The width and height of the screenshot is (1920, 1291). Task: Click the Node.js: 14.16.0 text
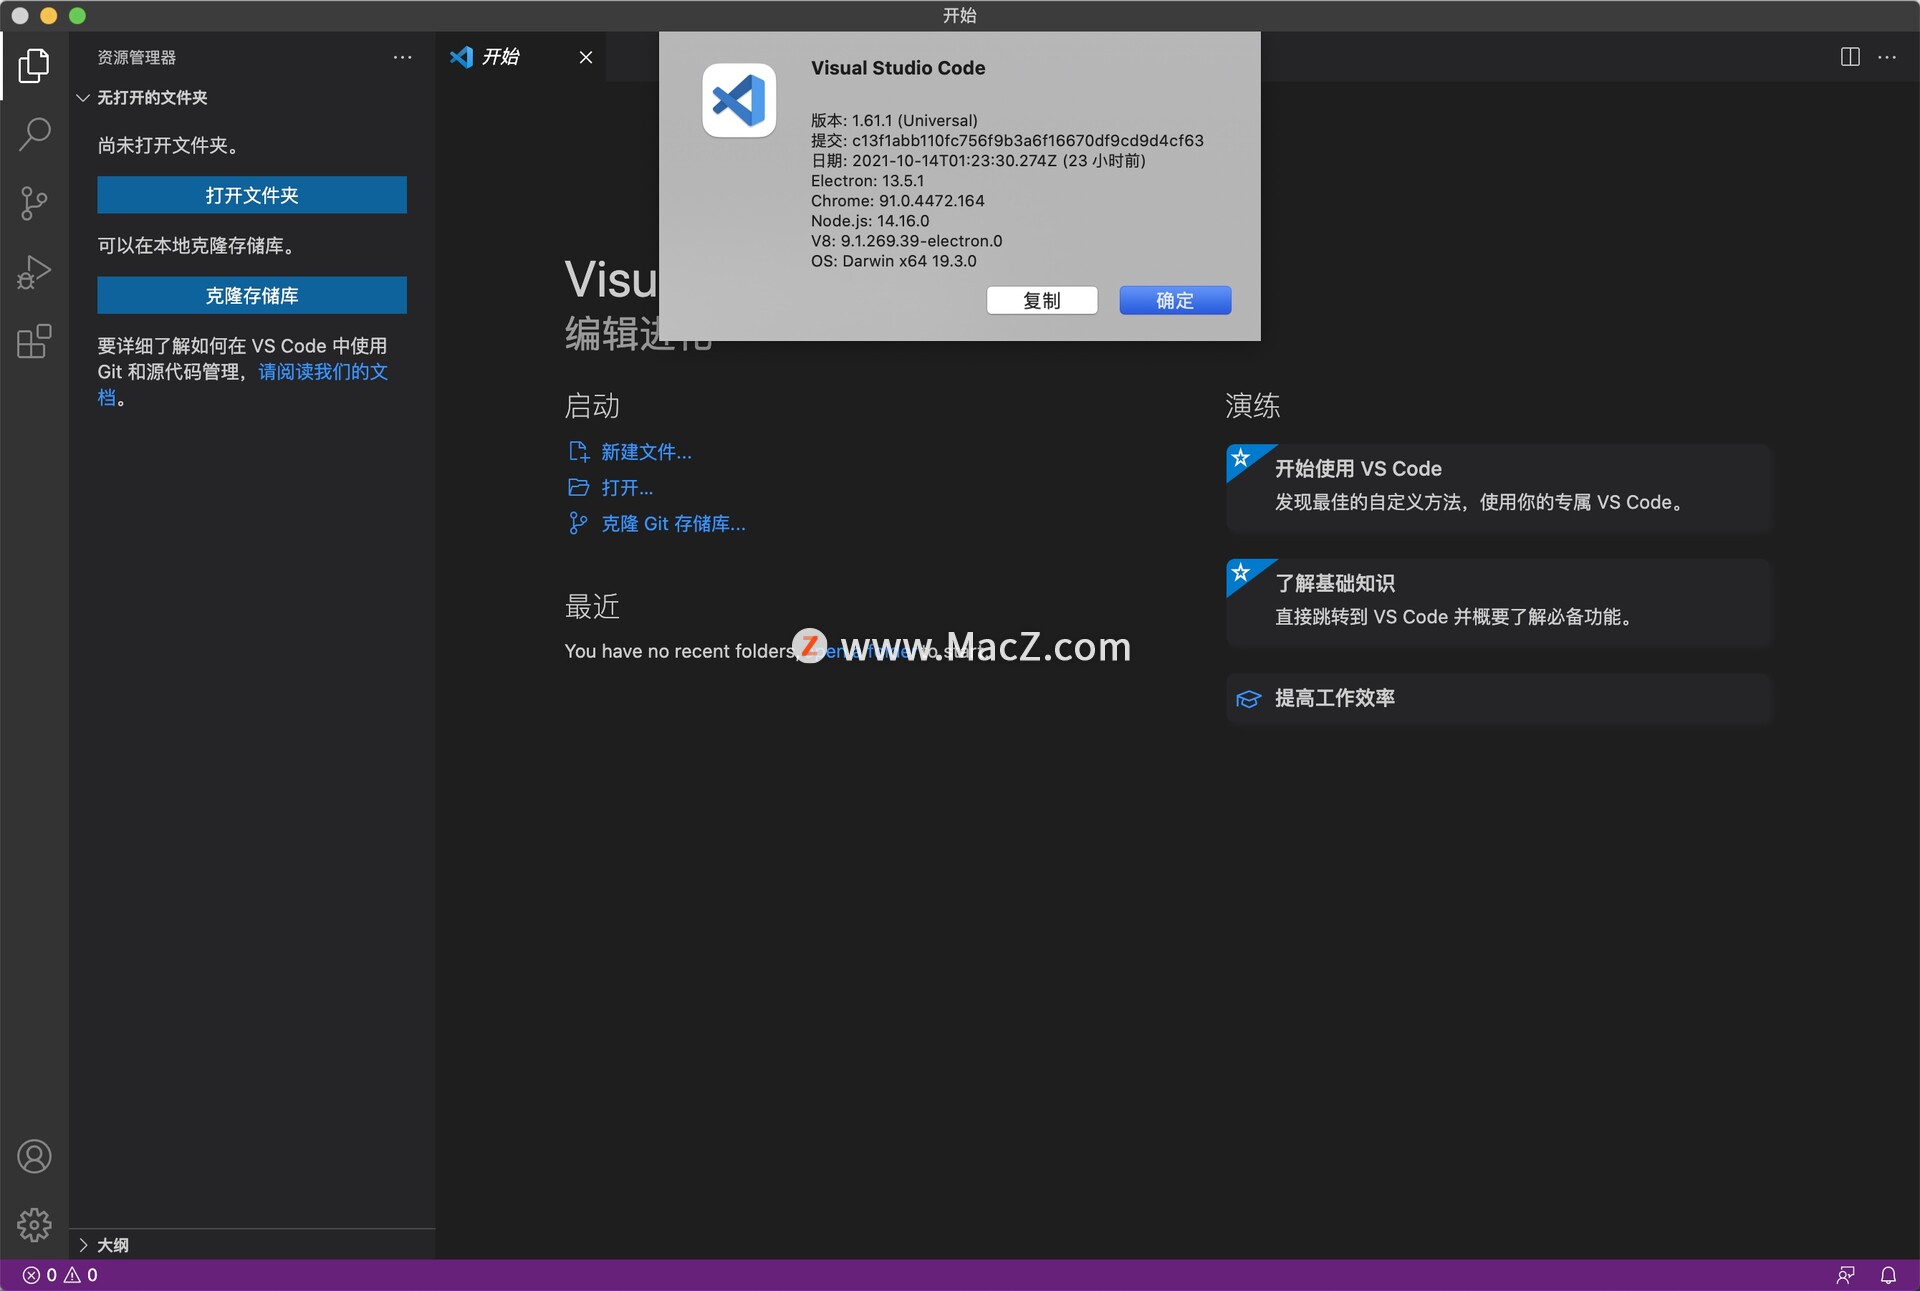pos(870,221)
